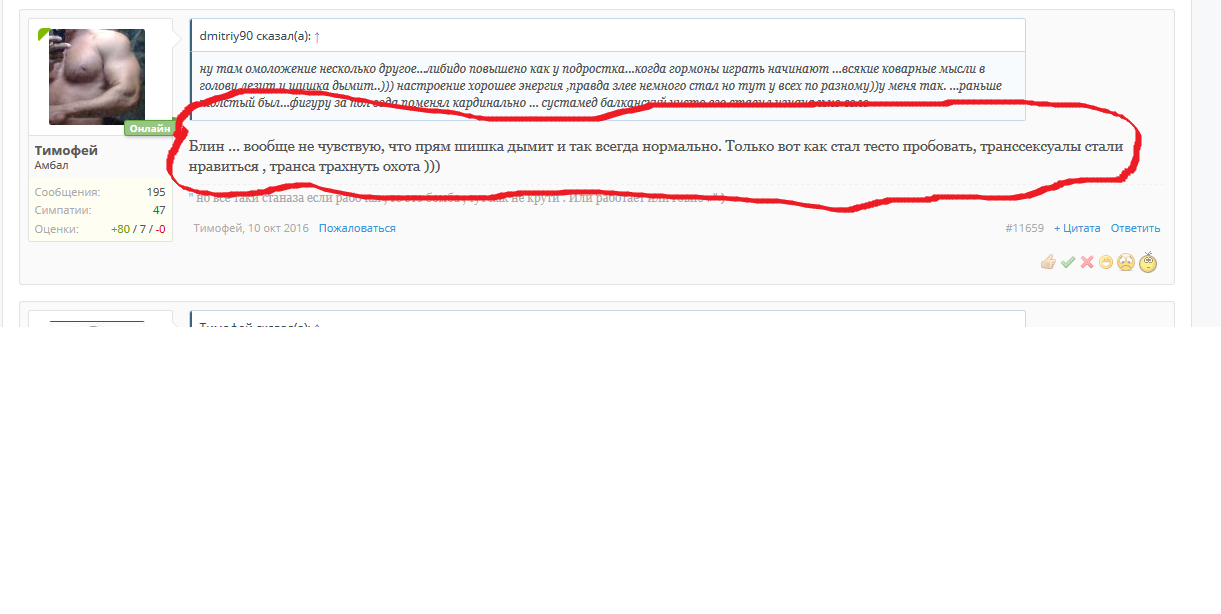1221x614 pixels.
Task: Click the confused wide-eyed smiley rating icon
Action: (1148, 262)
